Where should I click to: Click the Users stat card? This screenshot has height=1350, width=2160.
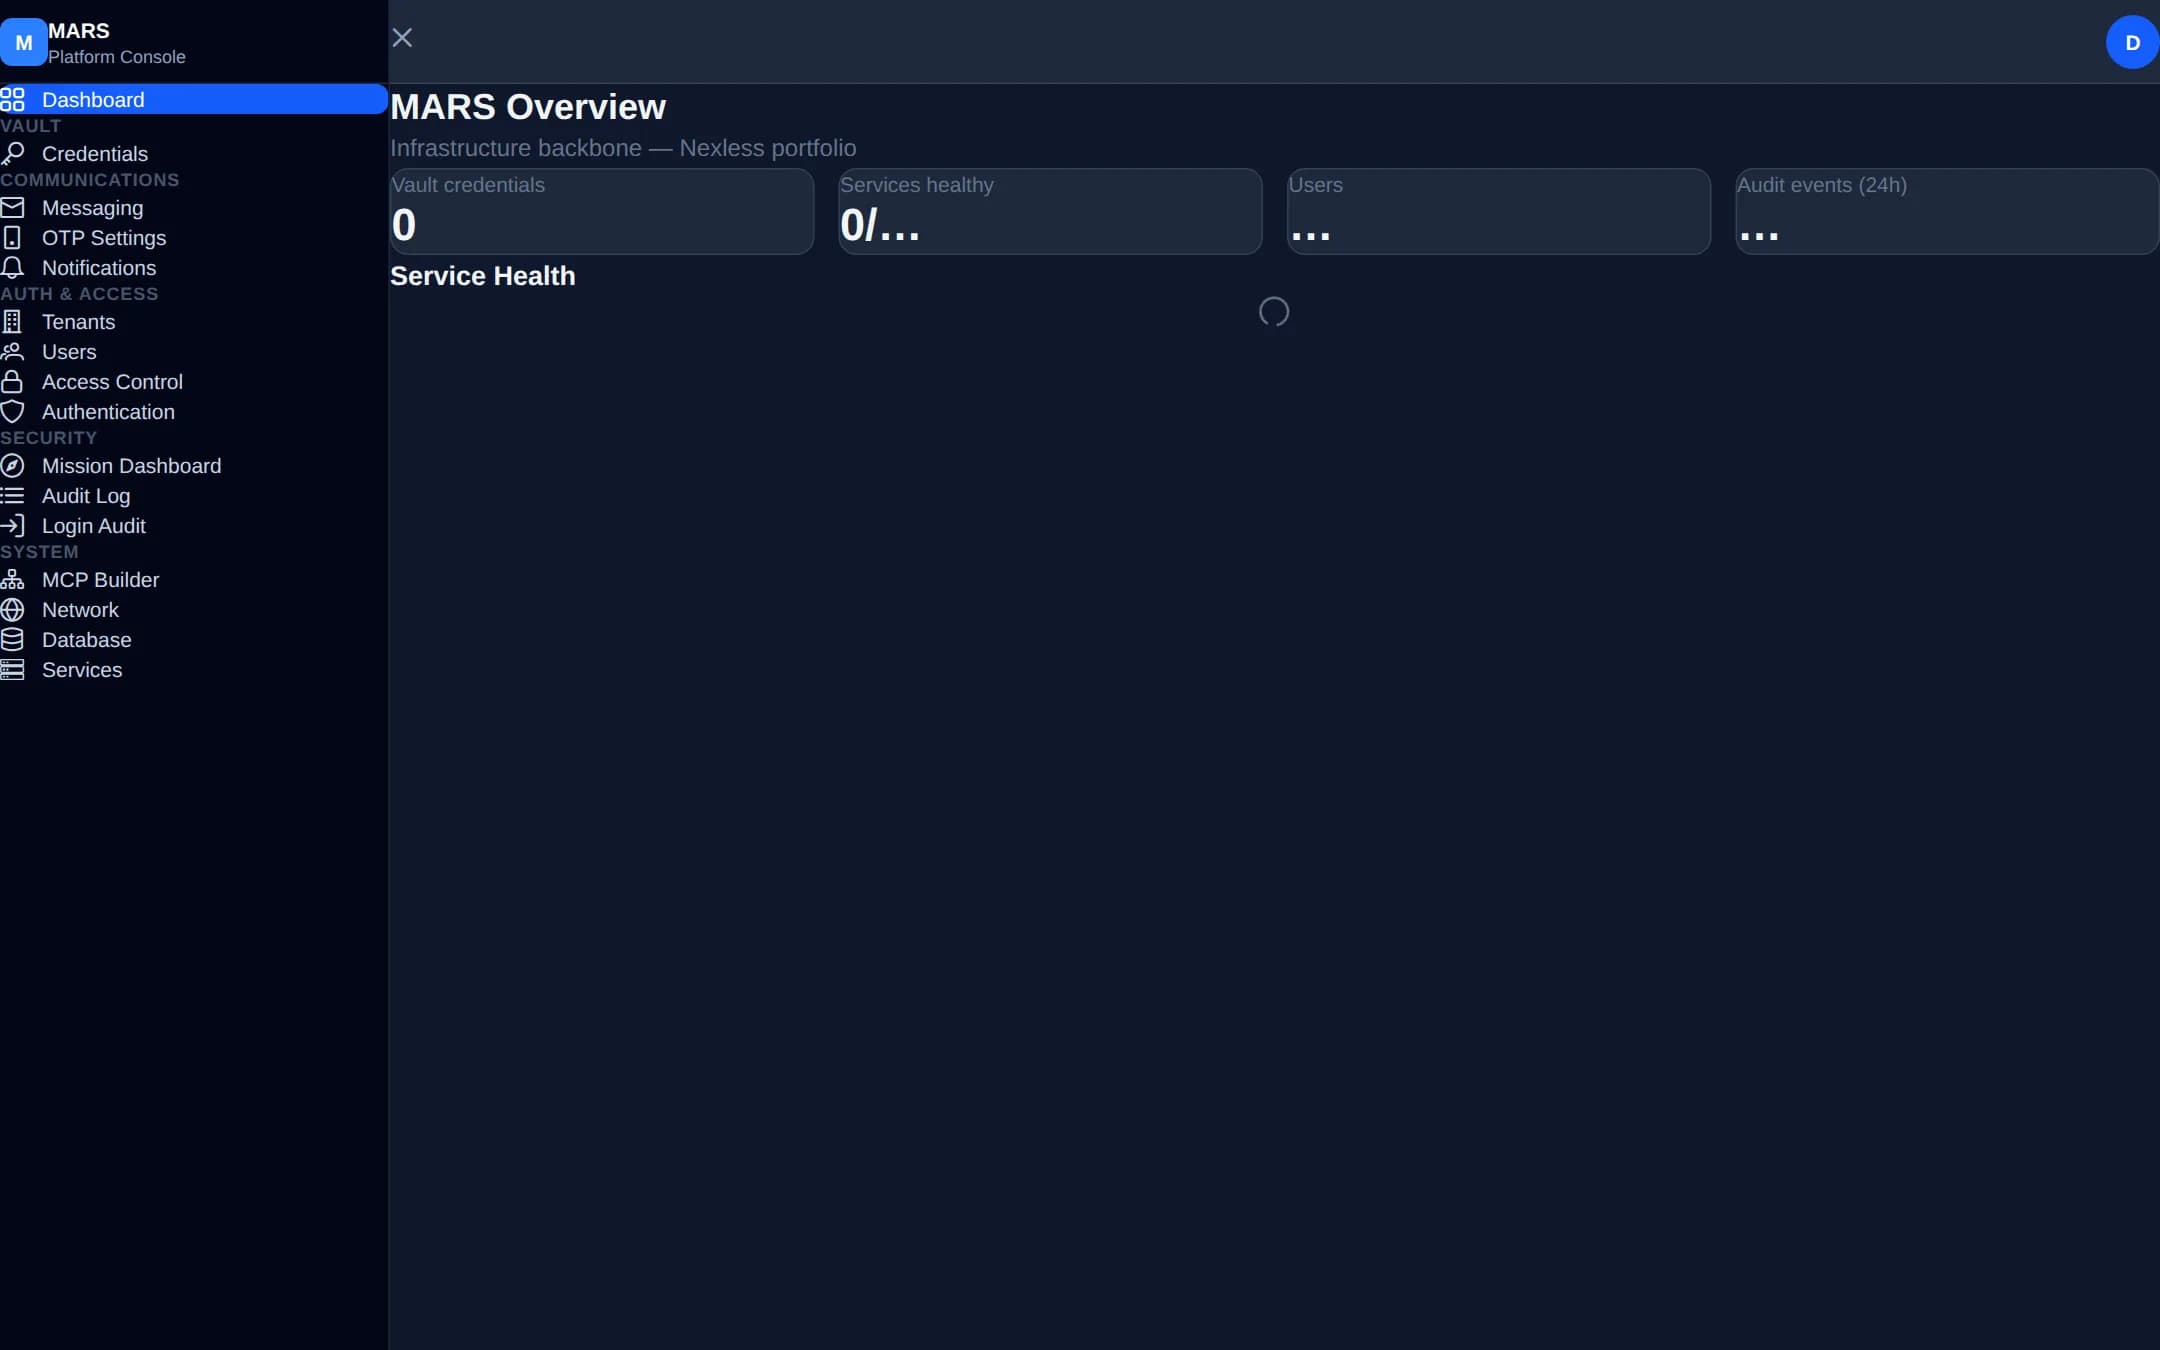[x=1498, y=211]
